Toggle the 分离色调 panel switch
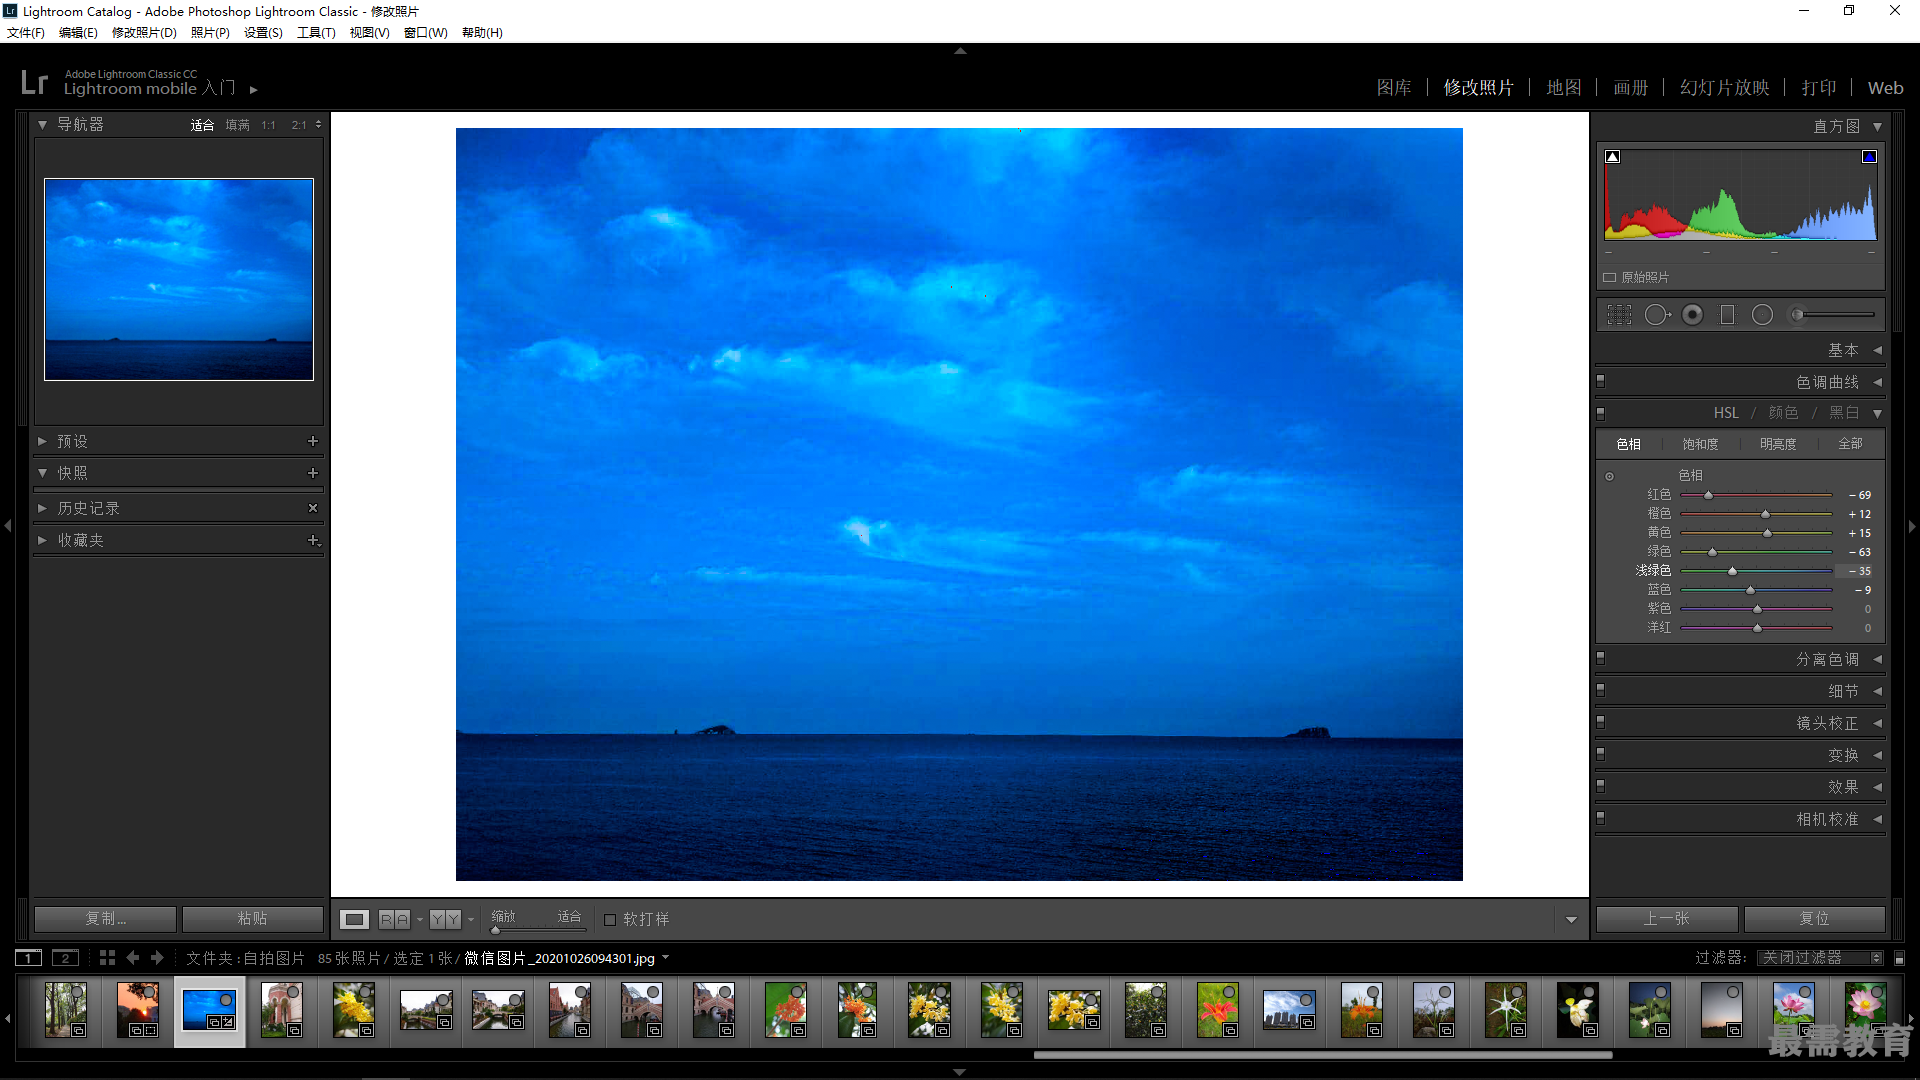The height and width of the screenshot is (1080, 1920). pyautogui.click(x=1600, y=659)
